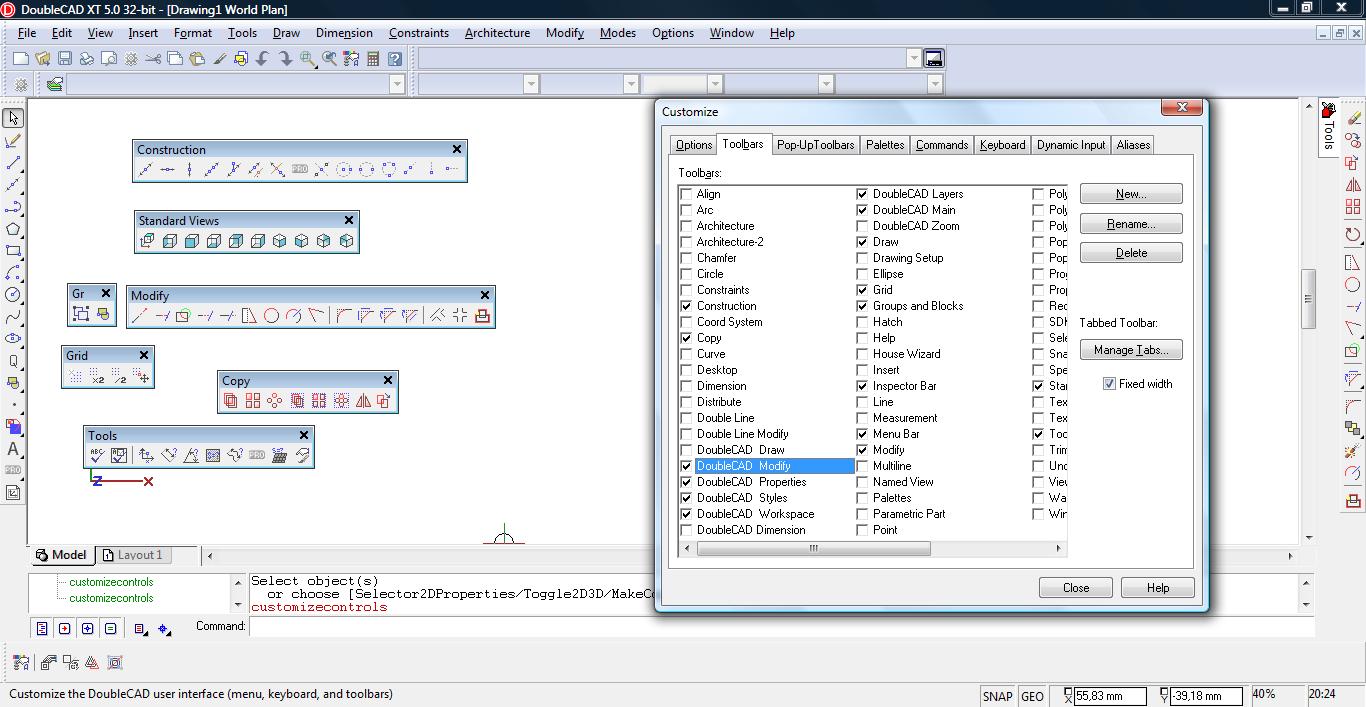The image size is (1366, 707).
Task: Click the spell check icon in the Tools toolbar
Action: [97, 456]
